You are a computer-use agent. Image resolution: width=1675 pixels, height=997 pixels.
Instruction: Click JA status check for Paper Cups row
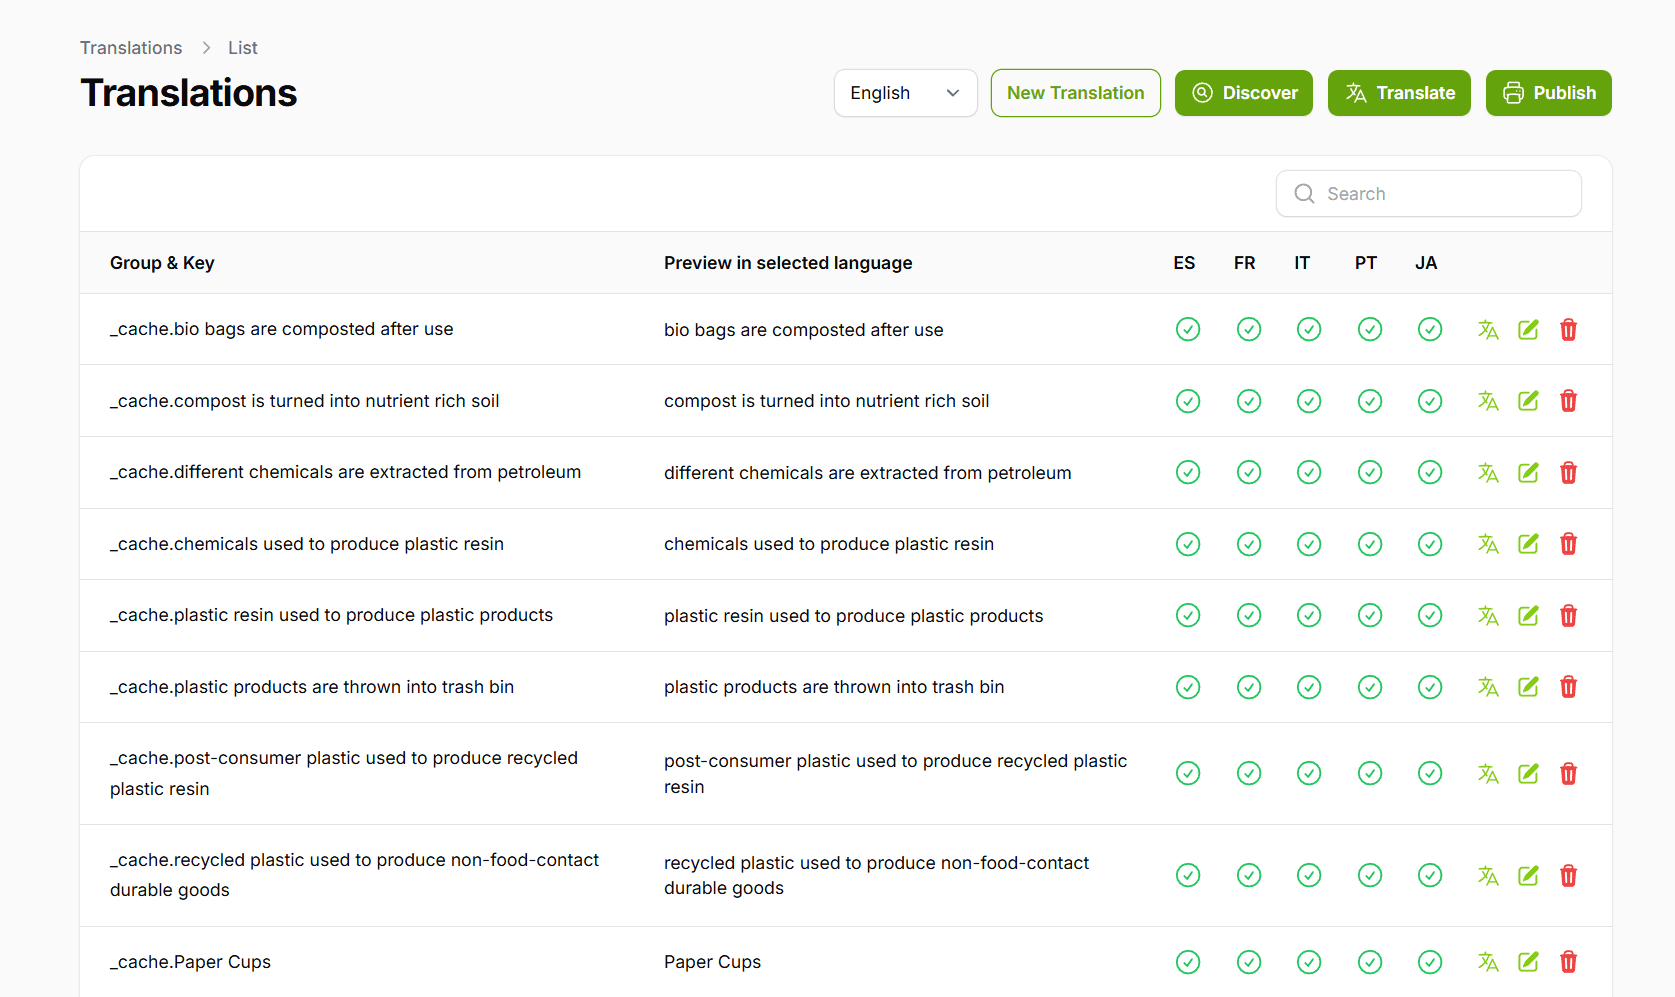coord(1430,962)
